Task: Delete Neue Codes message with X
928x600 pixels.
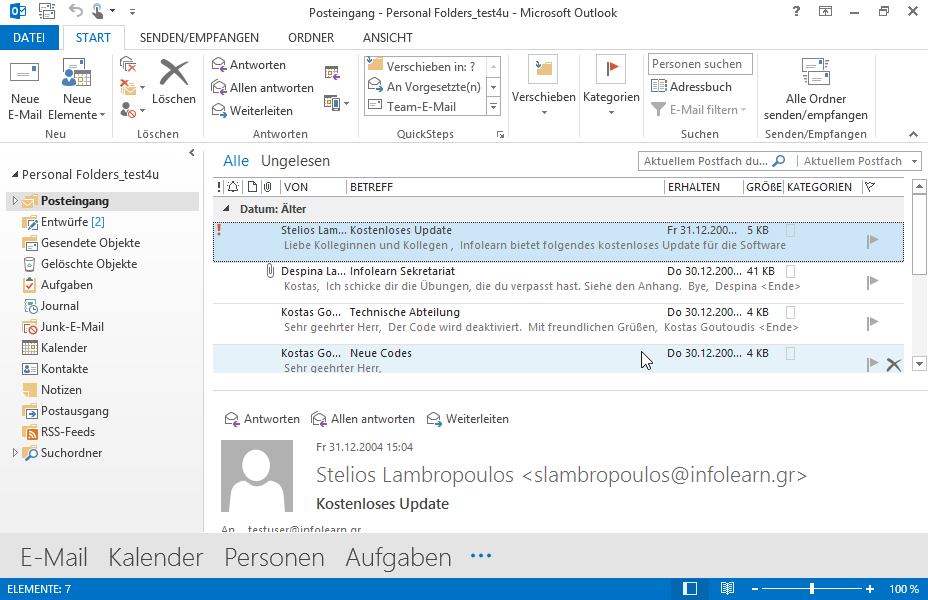Action: pos(894,364)
